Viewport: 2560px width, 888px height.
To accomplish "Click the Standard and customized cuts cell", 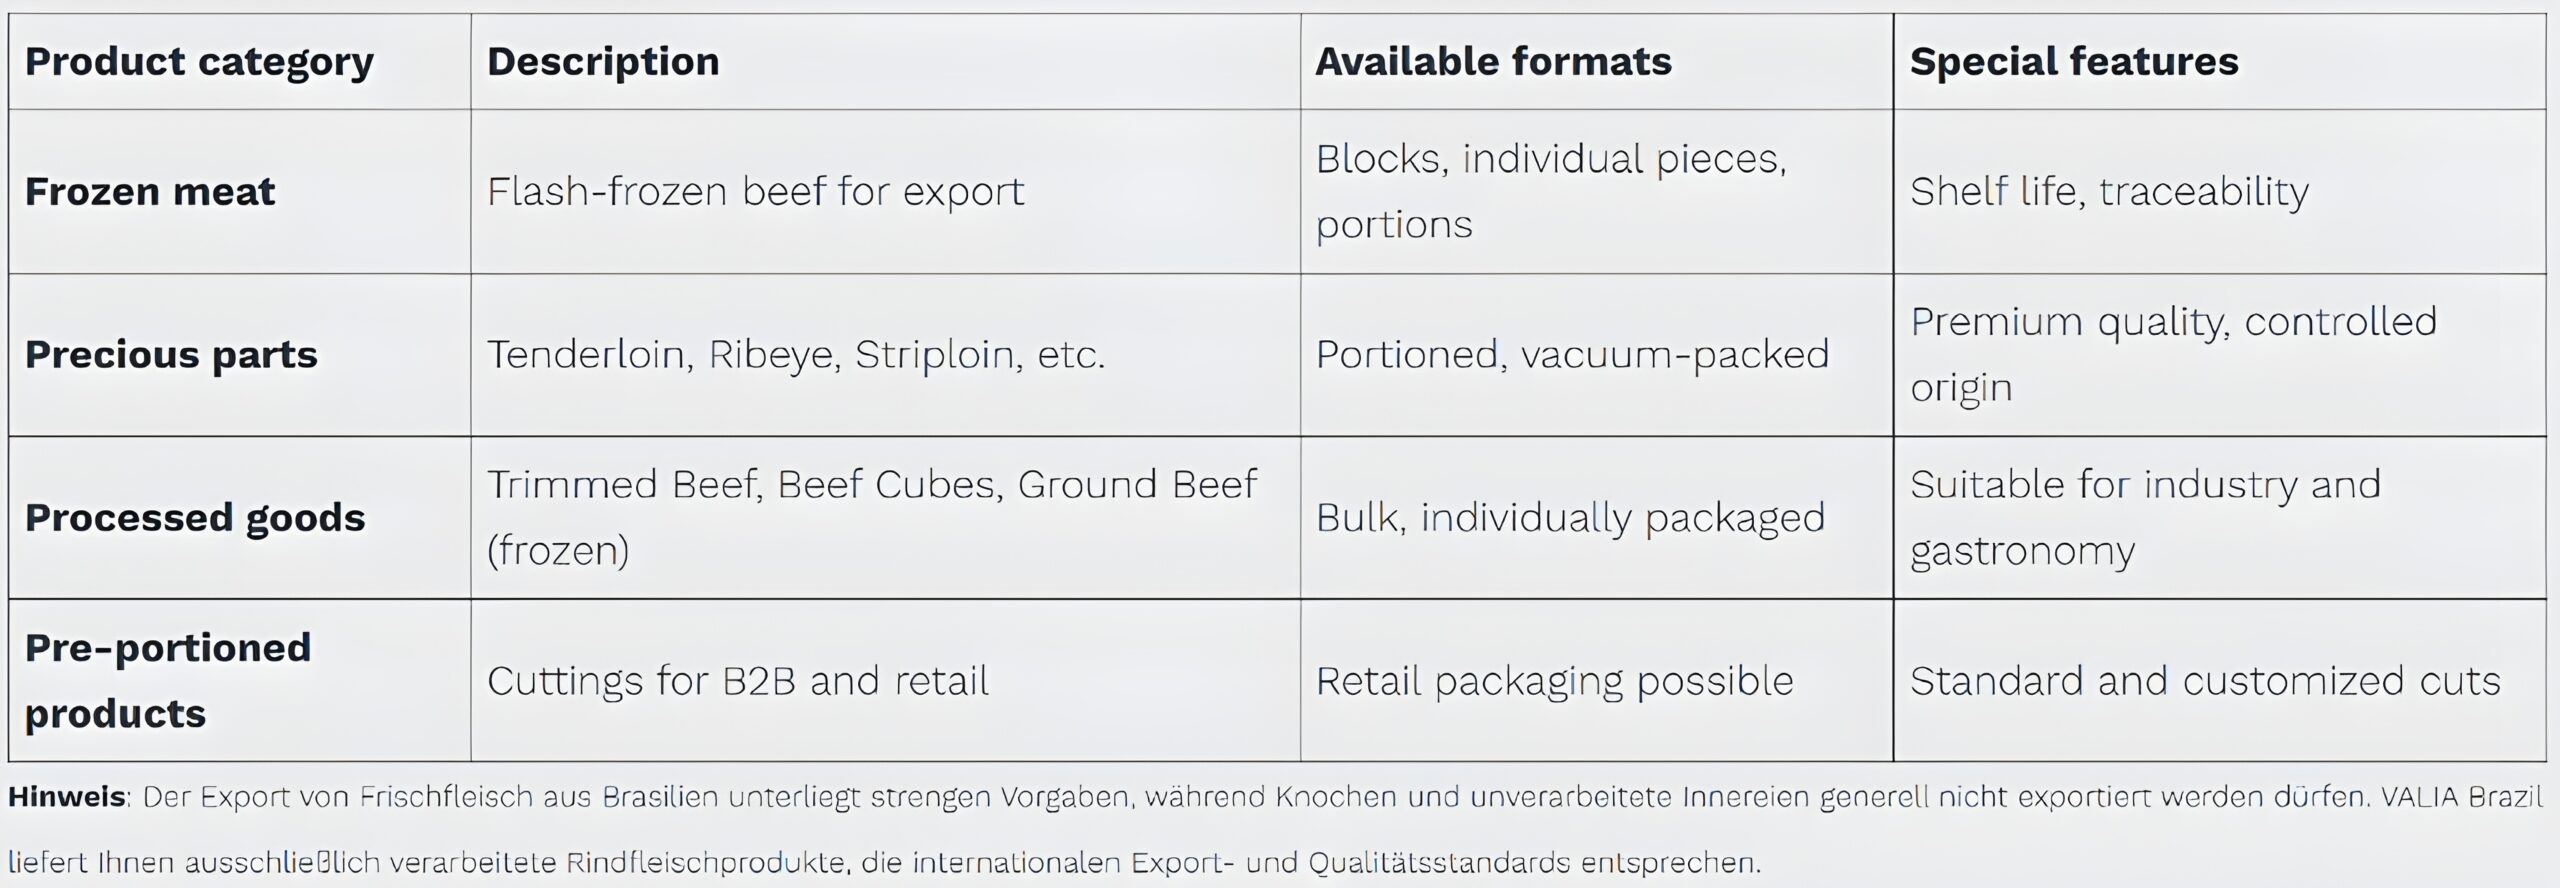I will point(2205,681).
